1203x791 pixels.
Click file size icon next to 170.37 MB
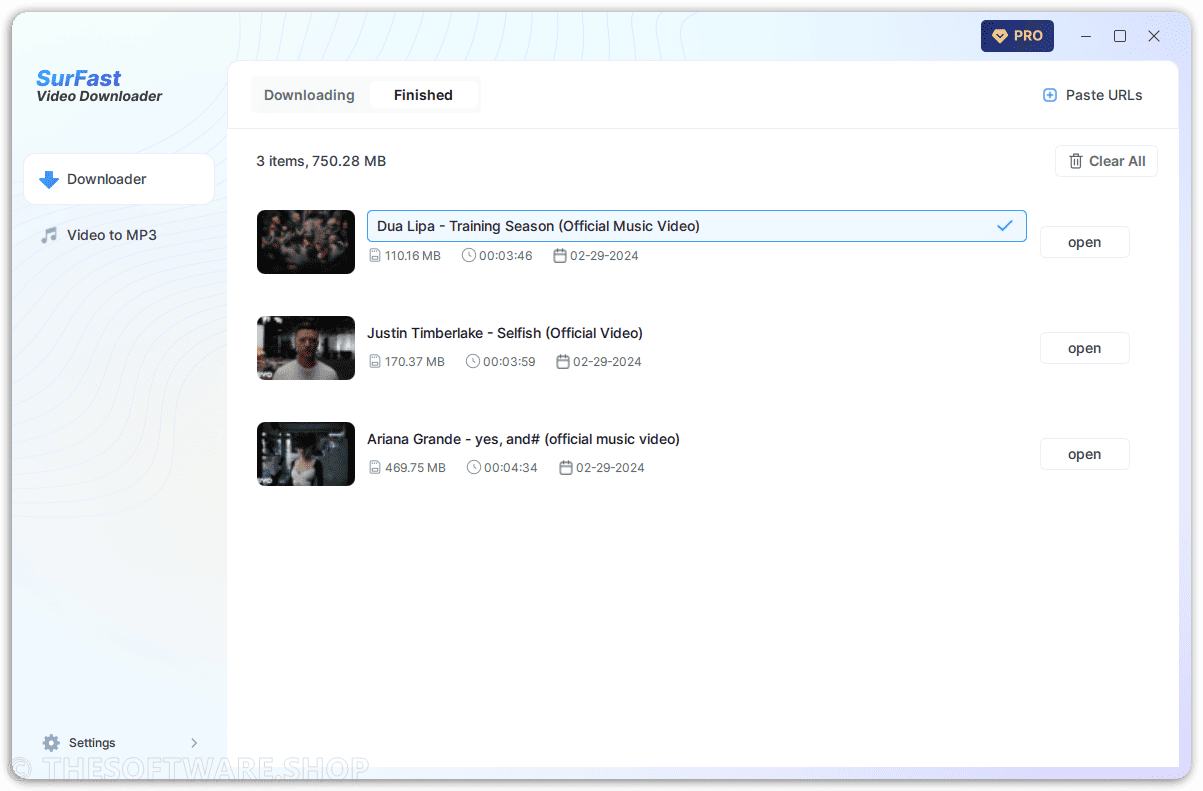[x=375, y=362]
